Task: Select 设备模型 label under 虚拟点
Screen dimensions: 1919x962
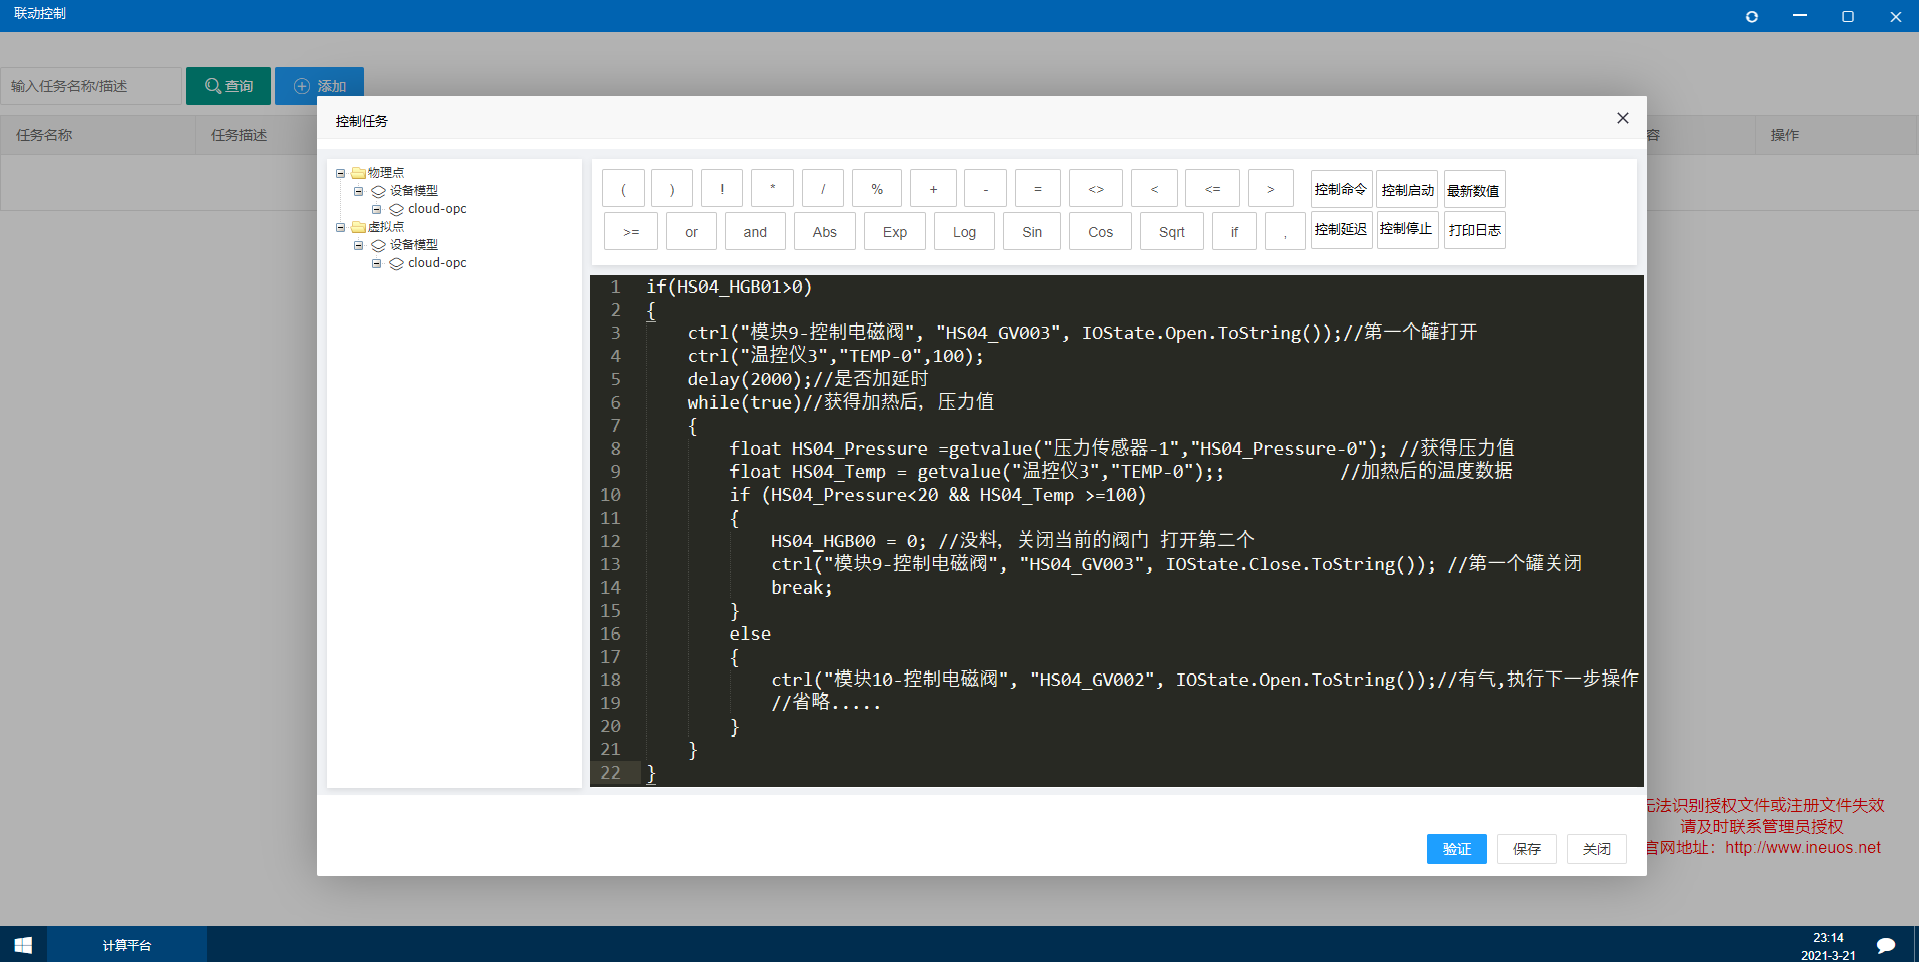Action: pyautogui.click(x=413, y=245)
